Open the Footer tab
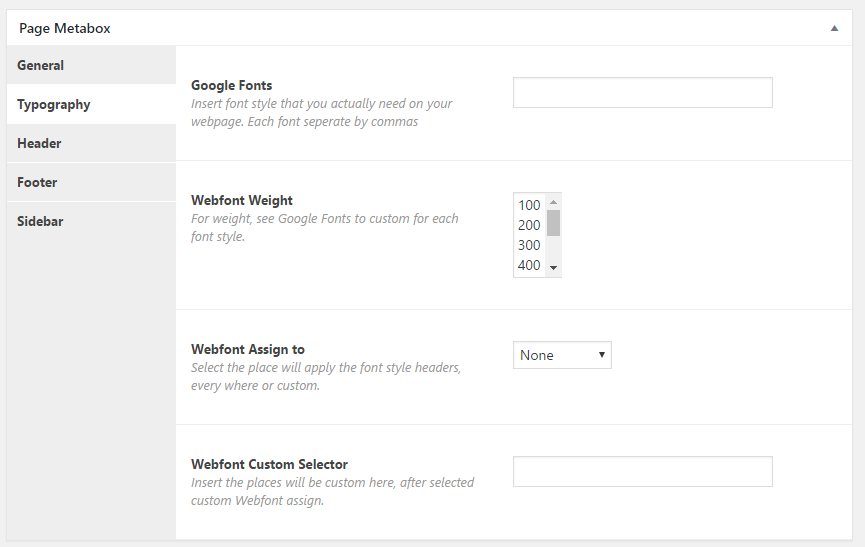The image size is (865, 547). 91,182
